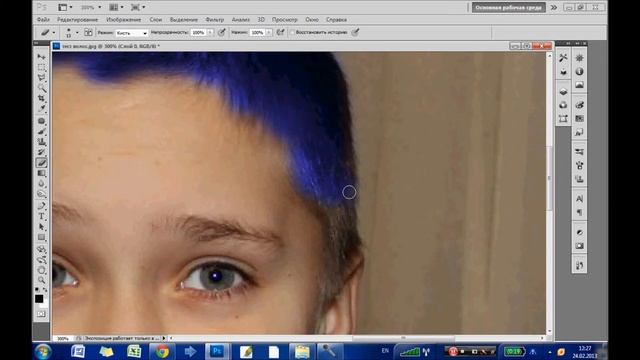This screenshot has width=640, height=360.
Task: Open the 'Редактирование' menu
Action: (x=78, y=20)
